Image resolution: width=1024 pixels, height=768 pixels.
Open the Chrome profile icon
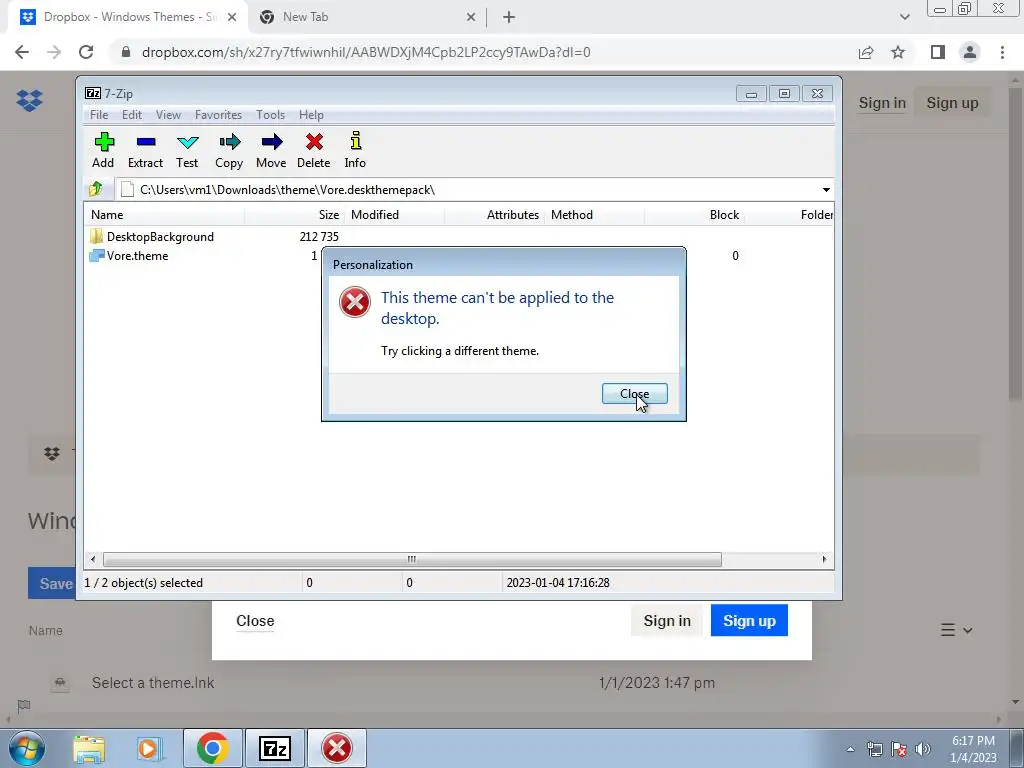(x=970, y=52)
